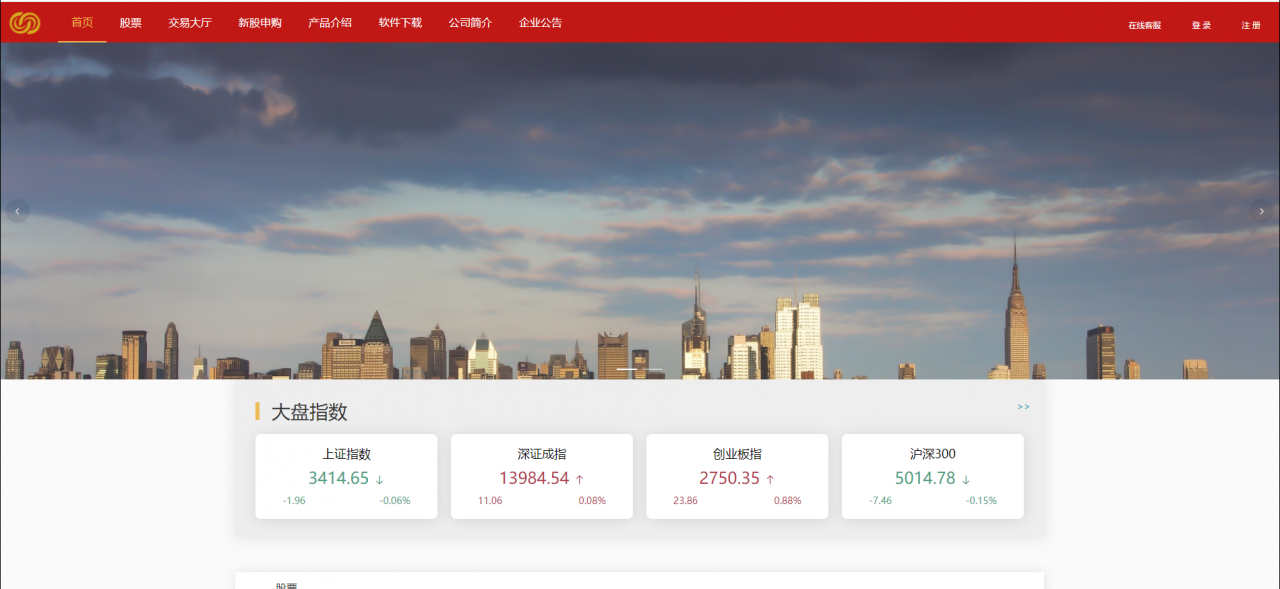Screen dimensions: 1280x589
Task: Open the 企业公告 menu item
Action: pos(539,21)
